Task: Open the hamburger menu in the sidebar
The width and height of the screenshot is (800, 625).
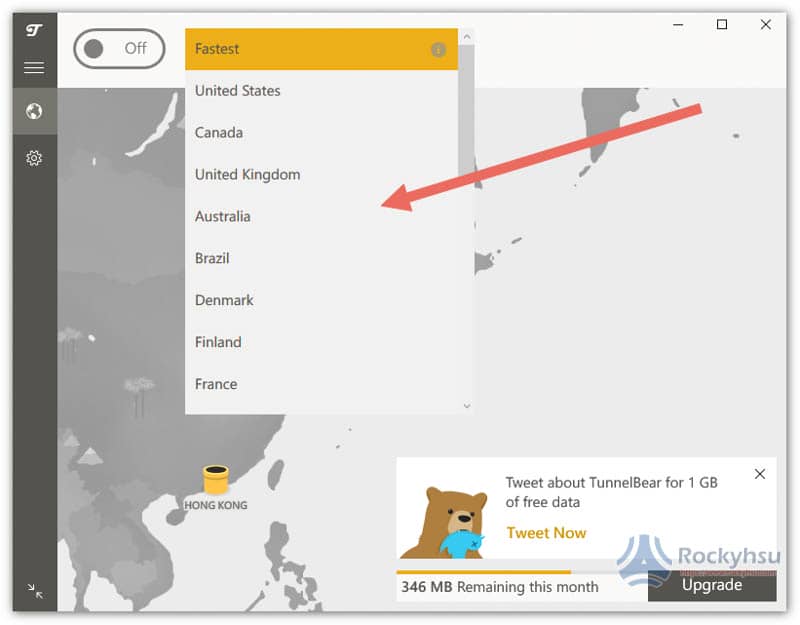Action: [34, 67]
